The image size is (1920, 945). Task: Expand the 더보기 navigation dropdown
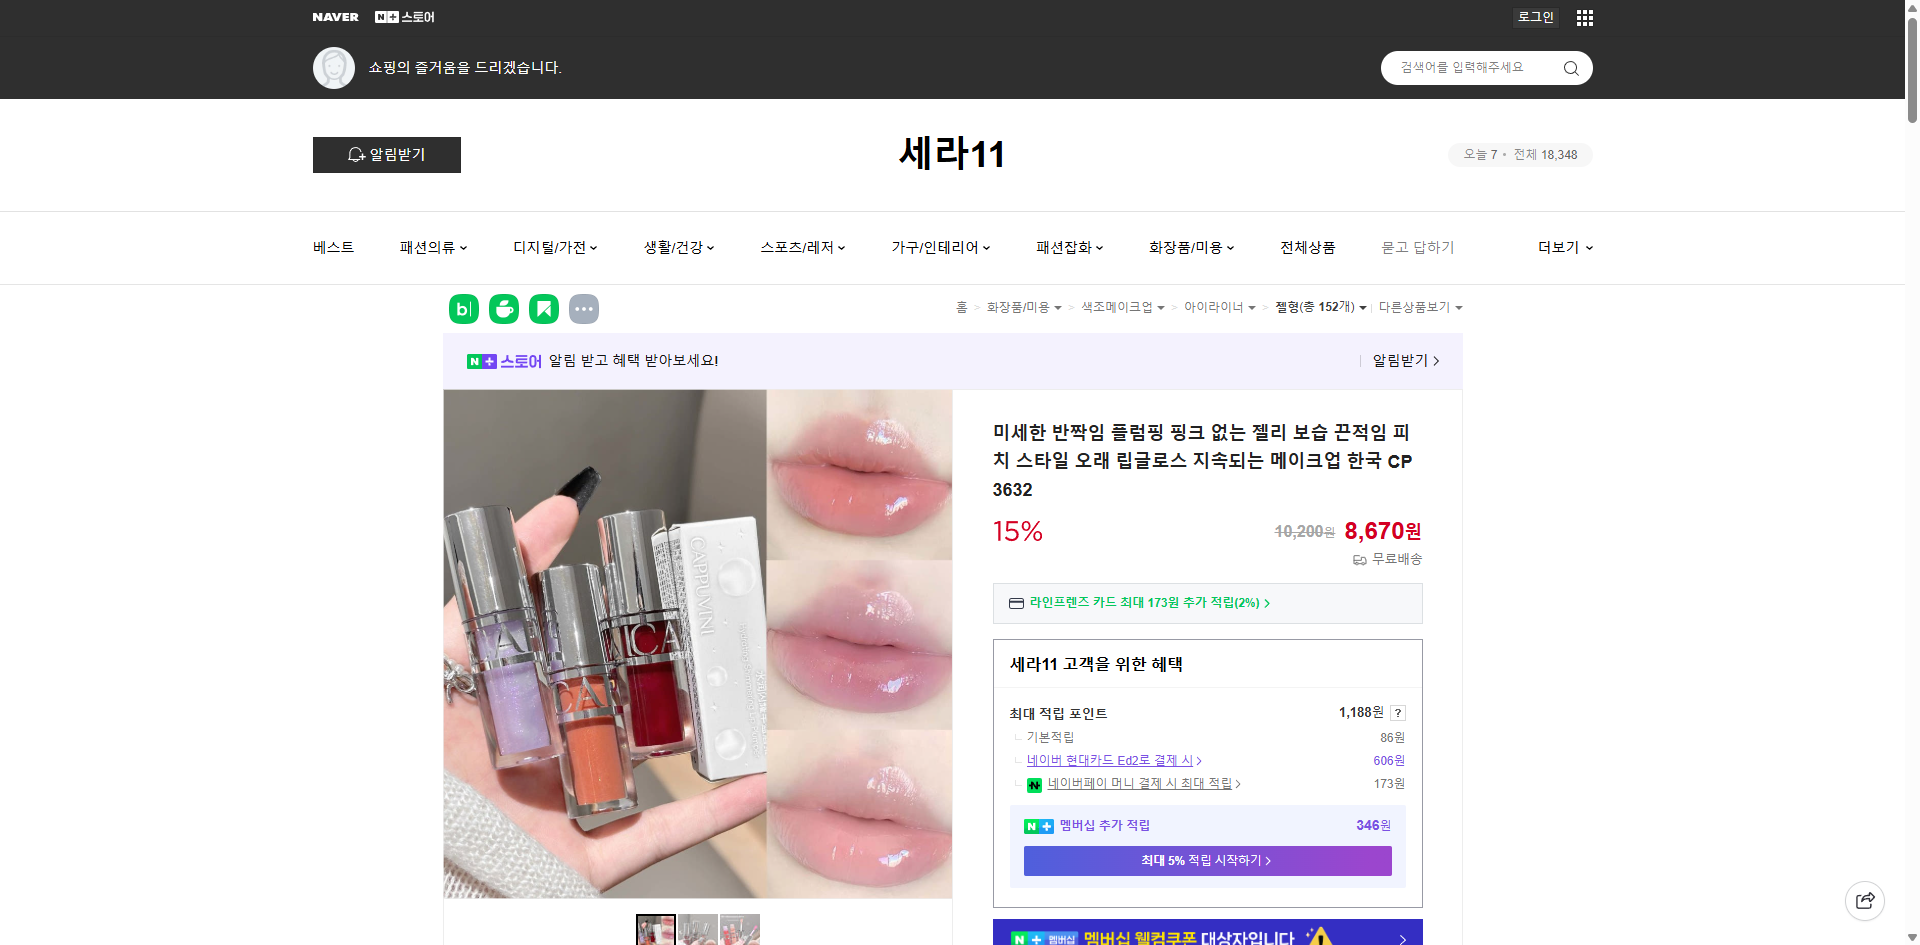[1564, 247]
